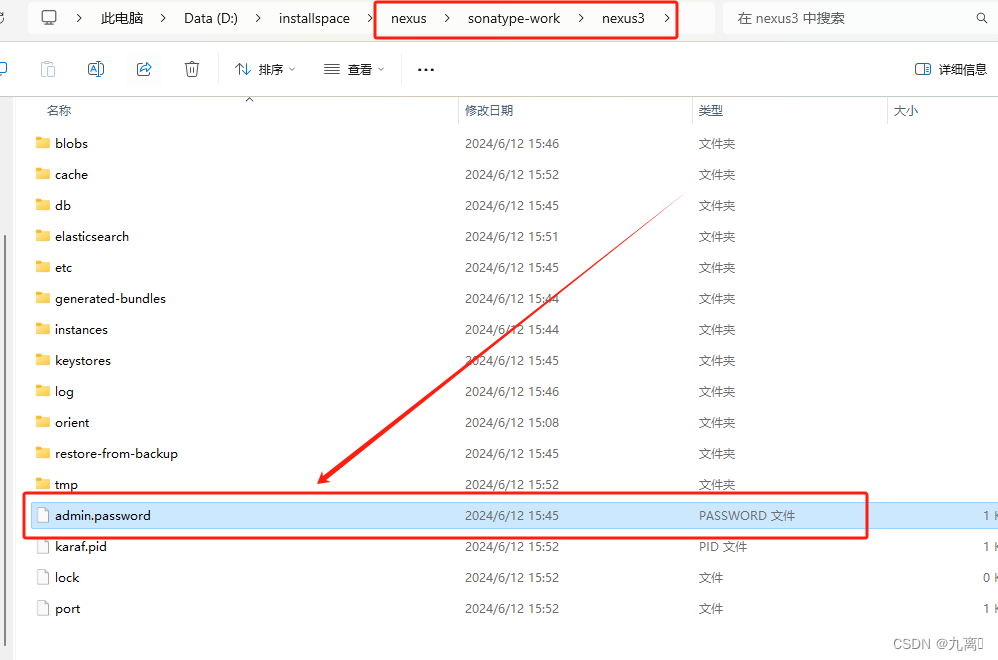This screenshot has height=660, width=998.
Task: Click the vertical scrollbar on left pane edge
Action: [5, 439]
